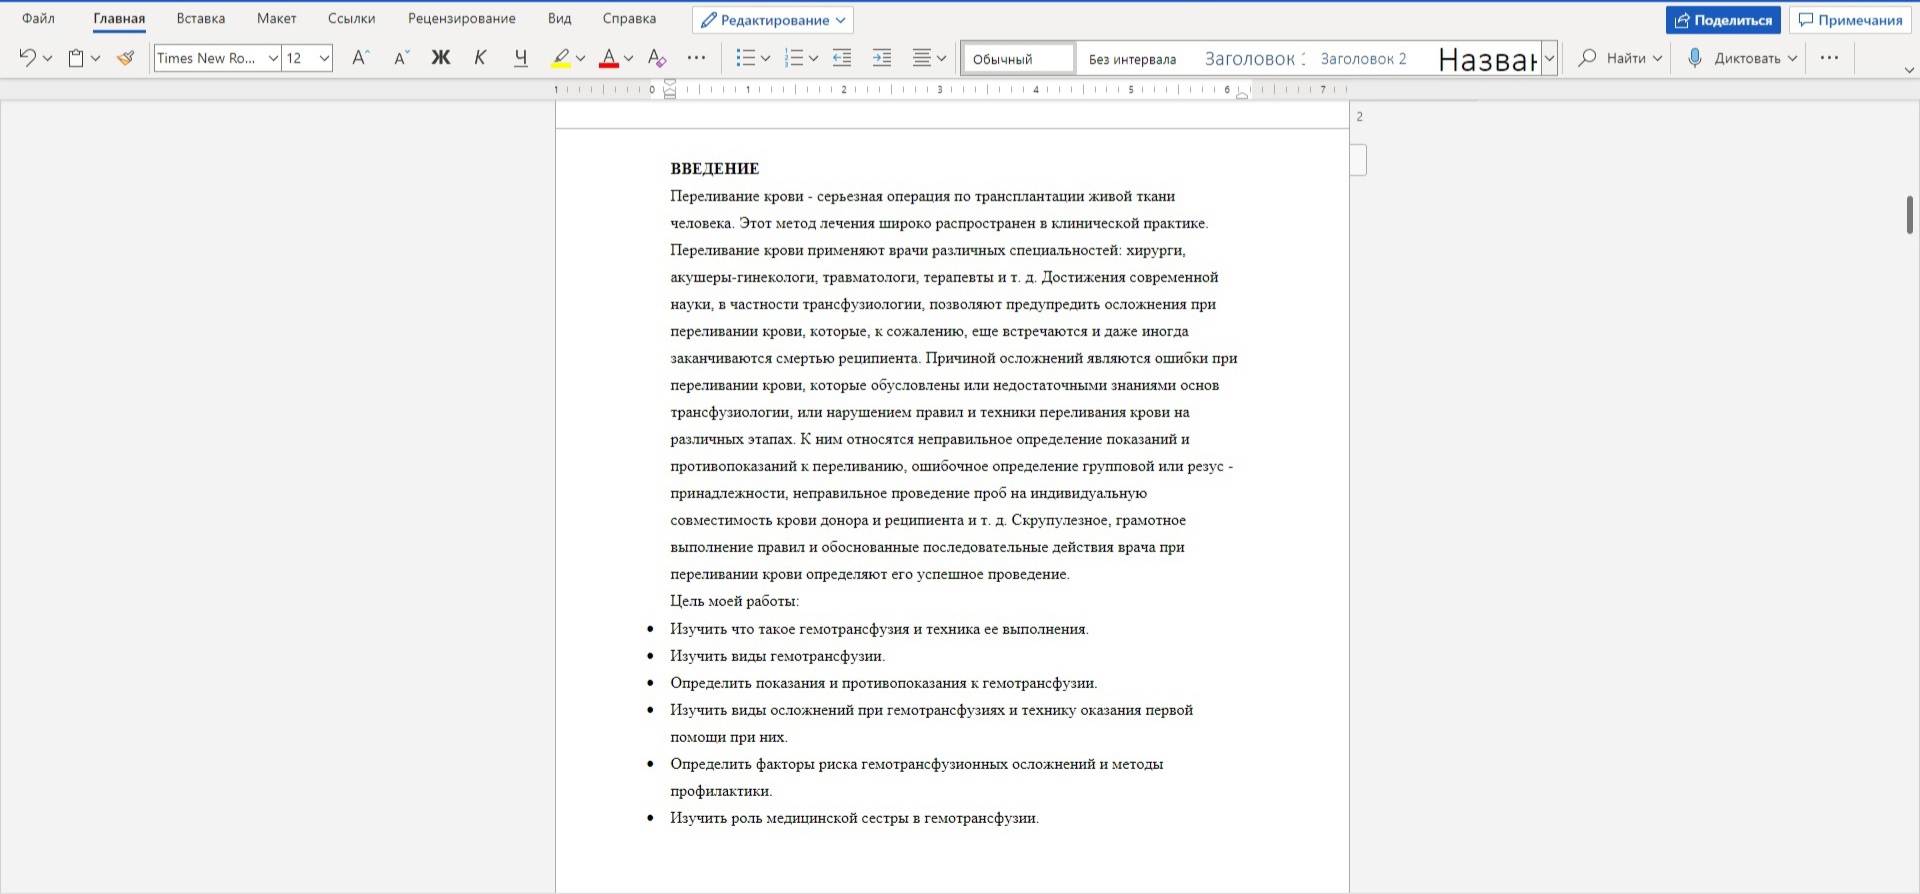The image size is (1920, 894).
Task: Open the Times New Roman font box
Action: 217,58
